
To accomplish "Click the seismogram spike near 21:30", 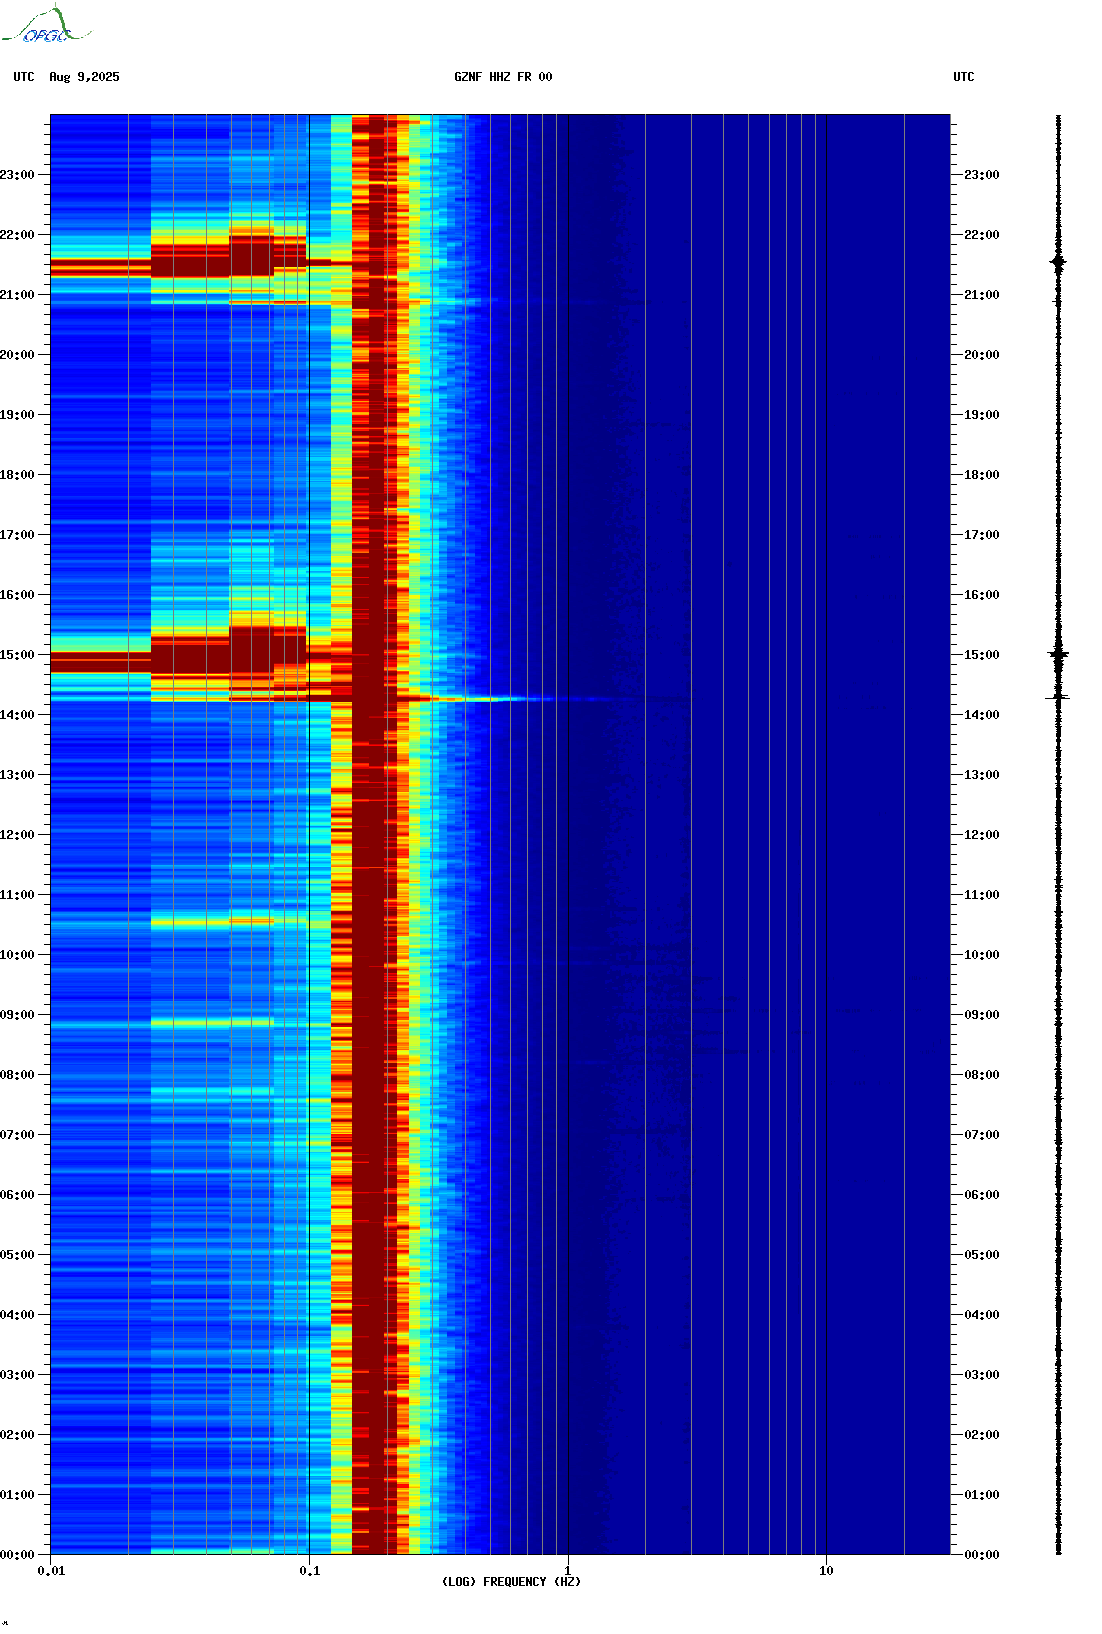I will tap(1058, 262).
